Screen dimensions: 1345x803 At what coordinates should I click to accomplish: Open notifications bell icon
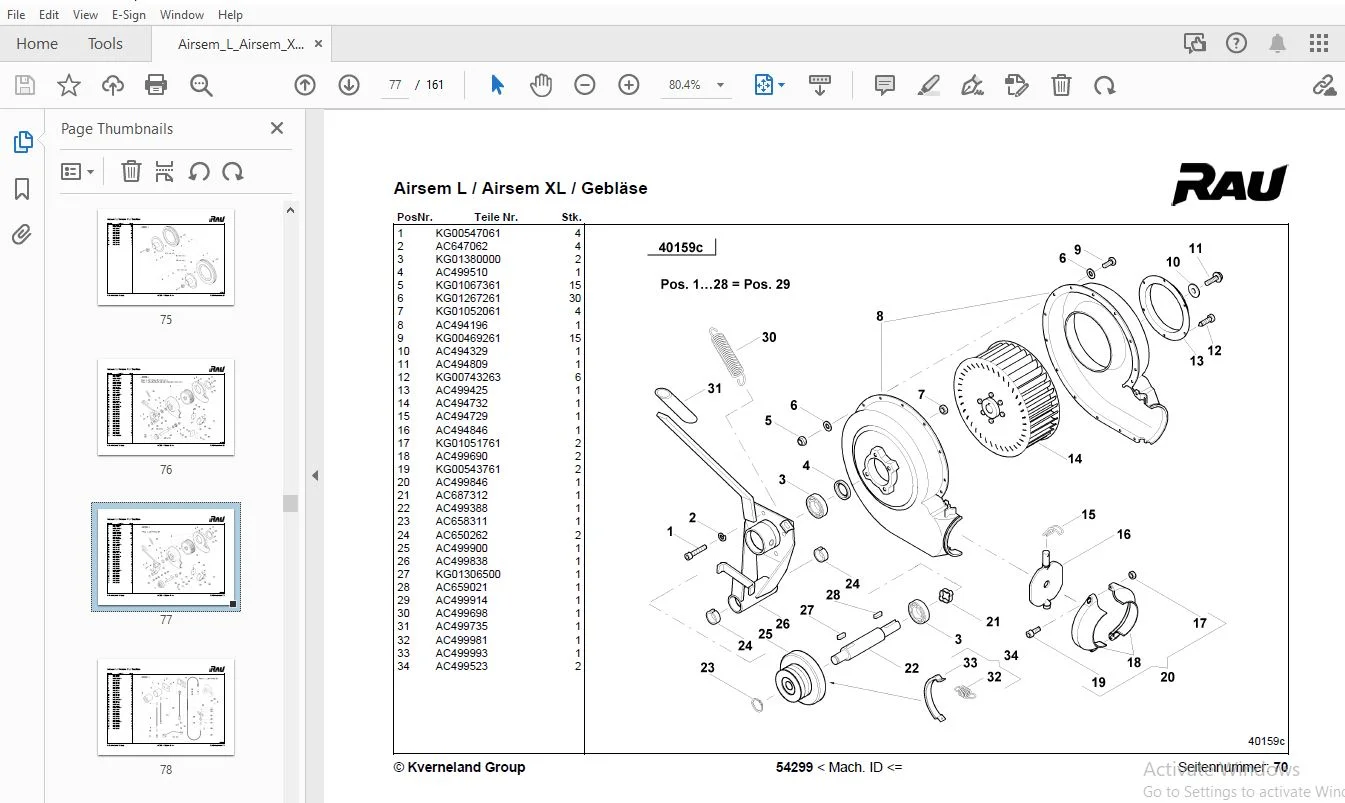1278,43
